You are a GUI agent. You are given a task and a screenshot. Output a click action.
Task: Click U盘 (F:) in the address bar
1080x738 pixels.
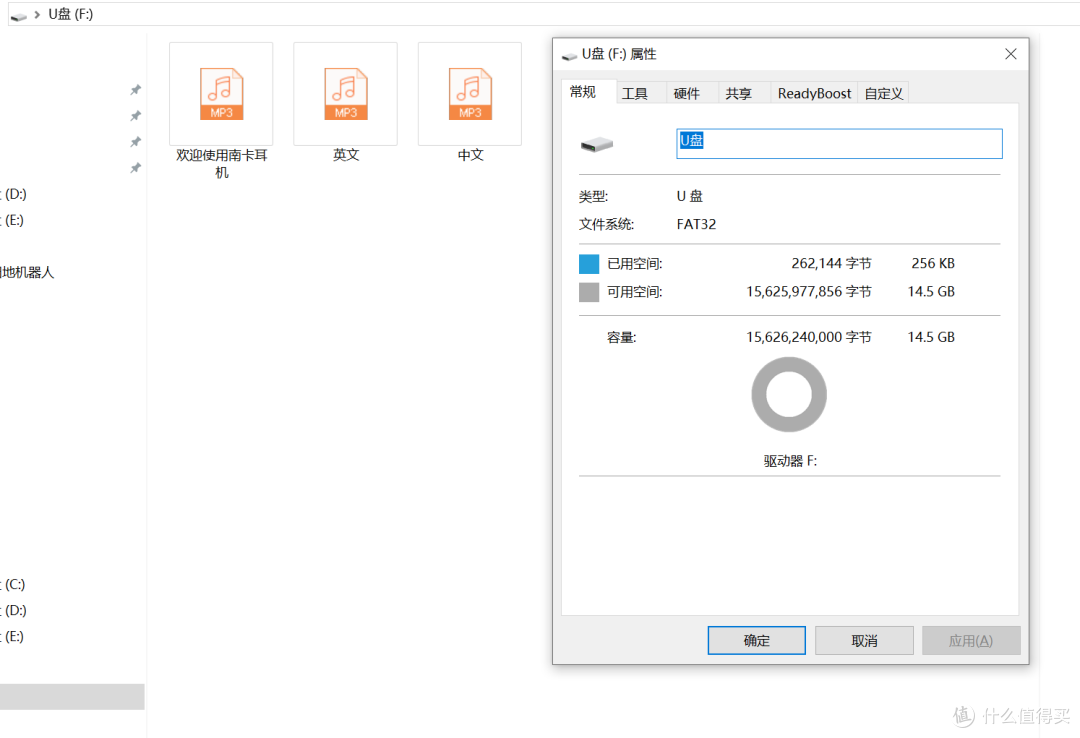point(70,14)
